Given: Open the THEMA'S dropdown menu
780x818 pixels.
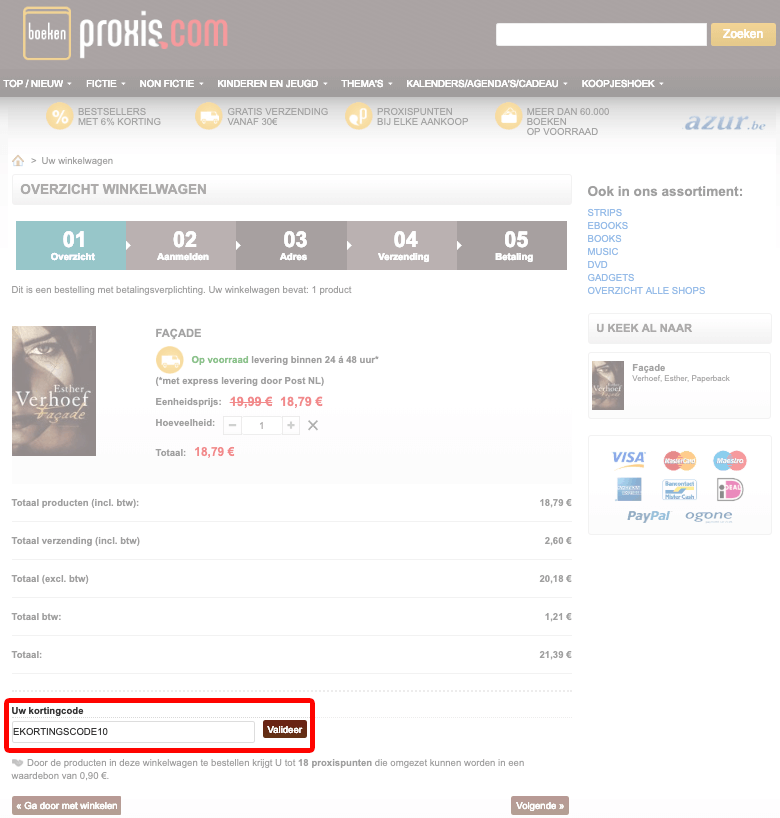Looking at the screenshot, I should [367, 83].
